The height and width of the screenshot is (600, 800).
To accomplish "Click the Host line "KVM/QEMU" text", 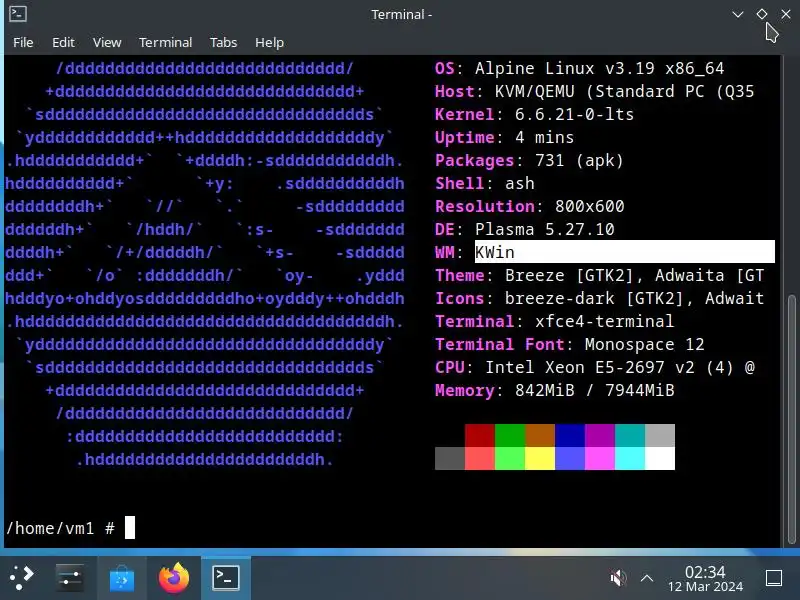I will pyautogui.click(x=534, y=91).
